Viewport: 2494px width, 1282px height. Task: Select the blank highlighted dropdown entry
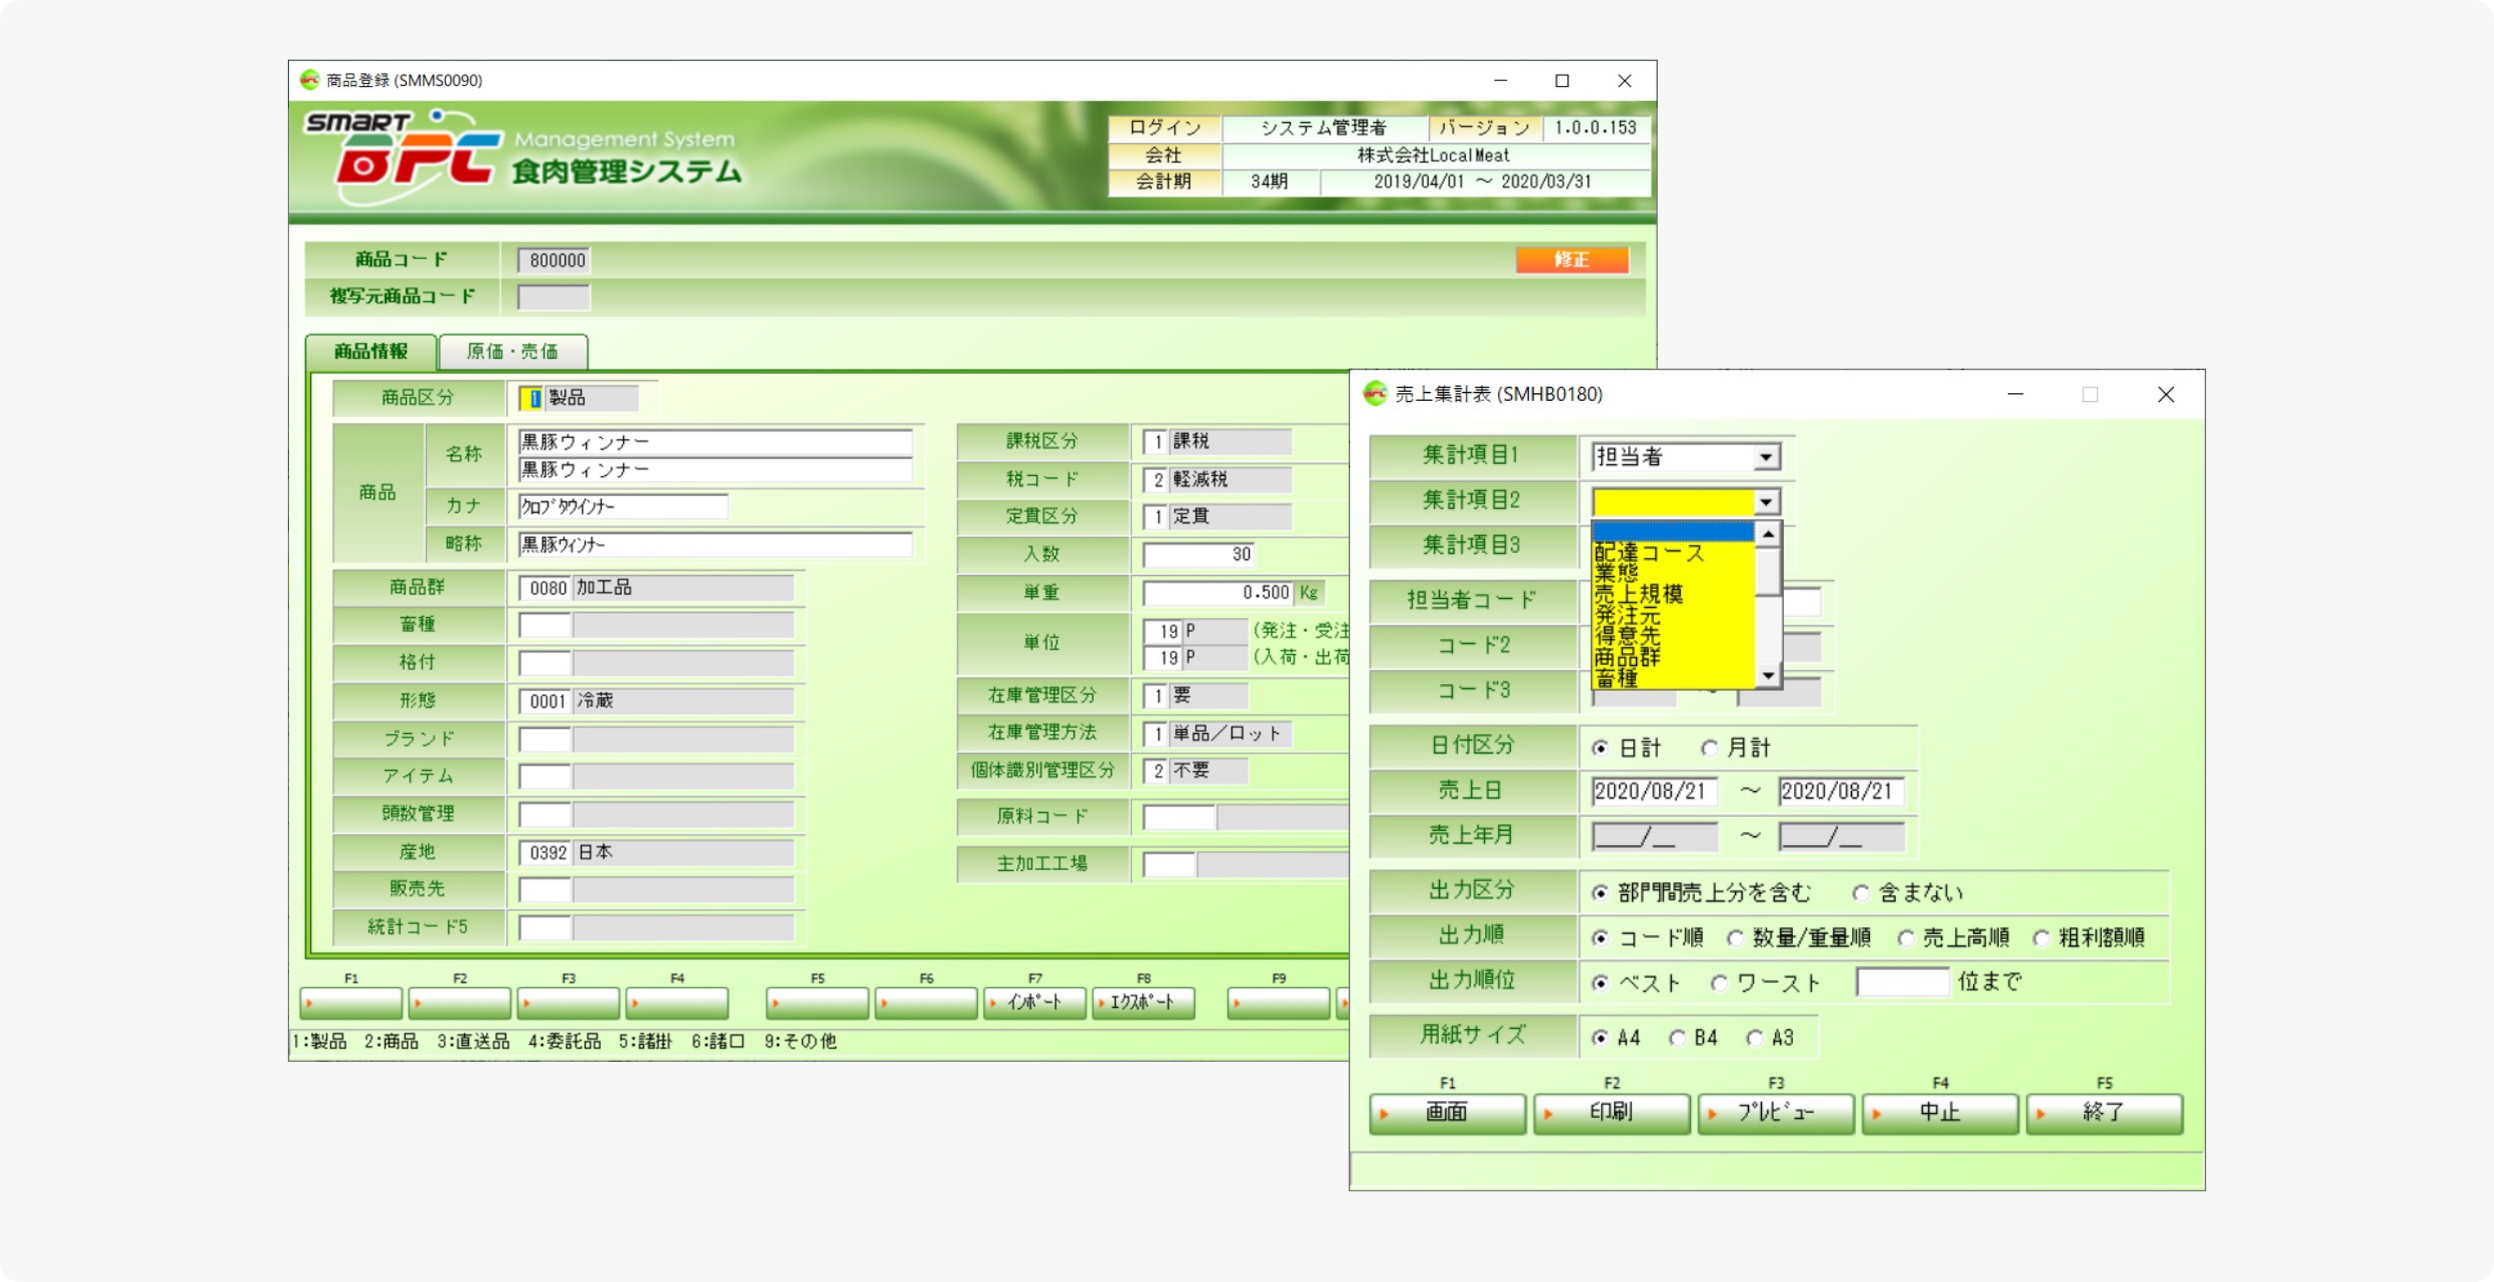tap(1673, 532)
